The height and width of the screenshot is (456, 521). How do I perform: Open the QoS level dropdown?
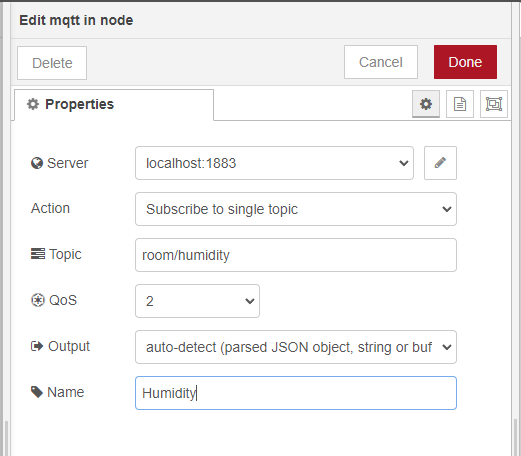pos(197,301)
